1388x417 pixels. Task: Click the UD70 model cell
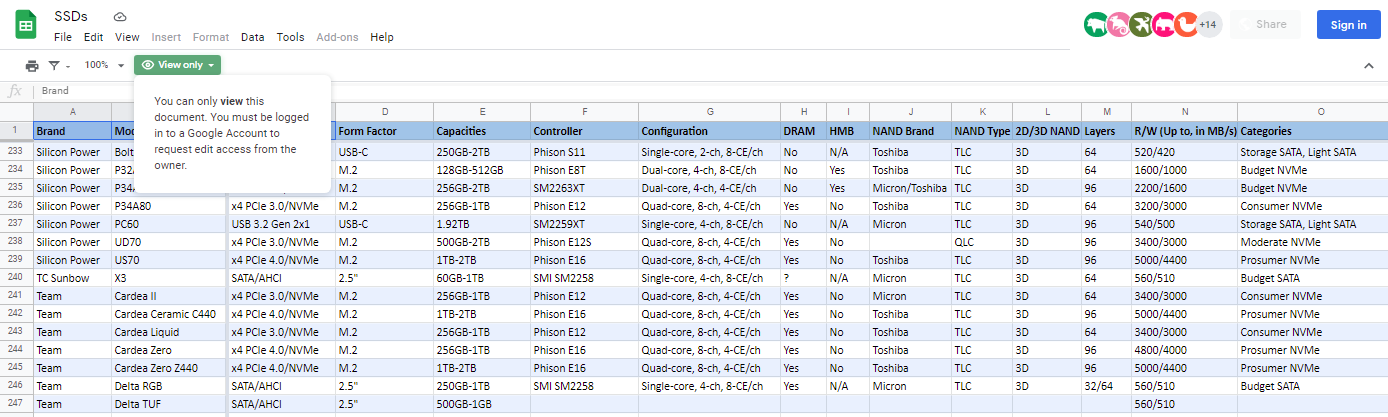pos(169,242)
